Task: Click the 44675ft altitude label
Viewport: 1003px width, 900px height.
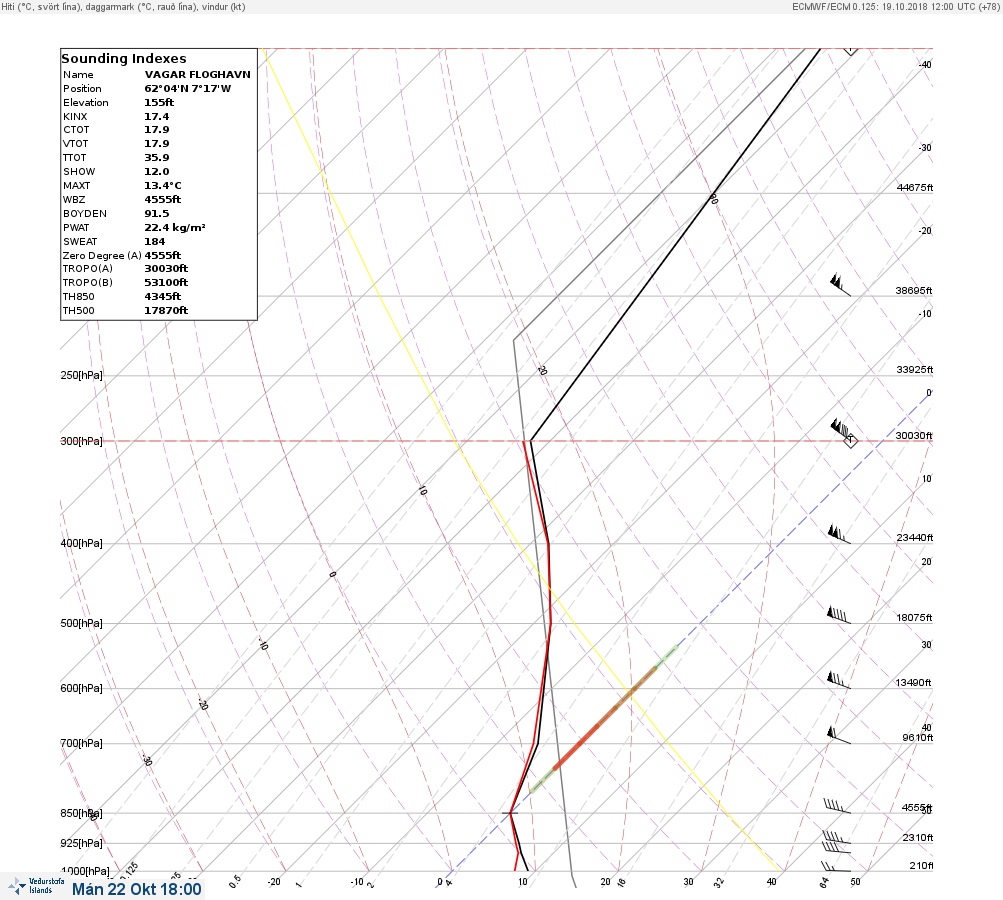Action: 915,187
